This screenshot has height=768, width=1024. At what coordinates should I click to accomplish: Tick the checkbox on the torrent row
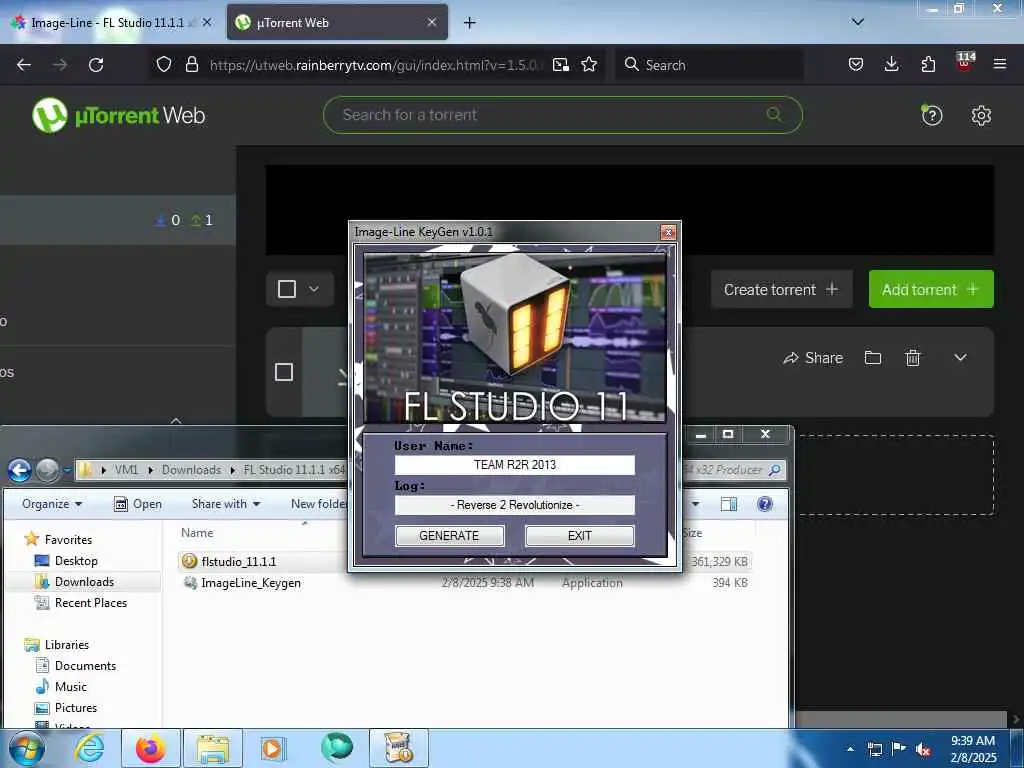283,372
